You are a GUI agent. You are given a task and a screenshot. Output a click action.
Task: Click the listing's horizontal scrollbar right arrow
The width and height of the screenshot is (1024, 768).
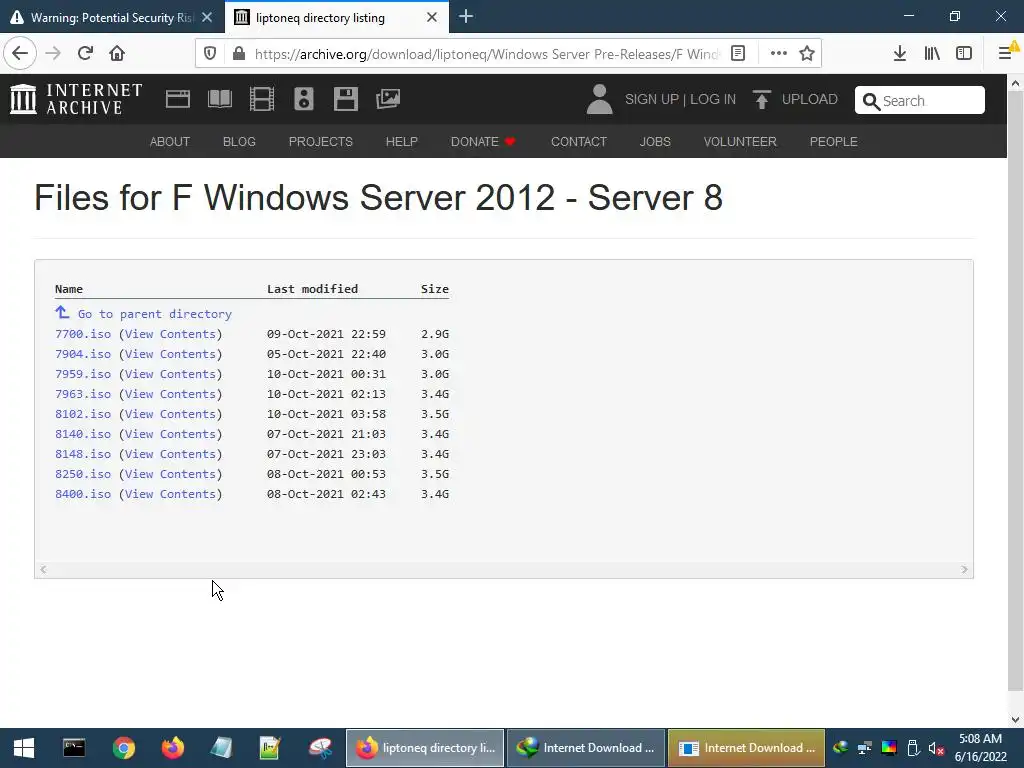coord(965,569)
